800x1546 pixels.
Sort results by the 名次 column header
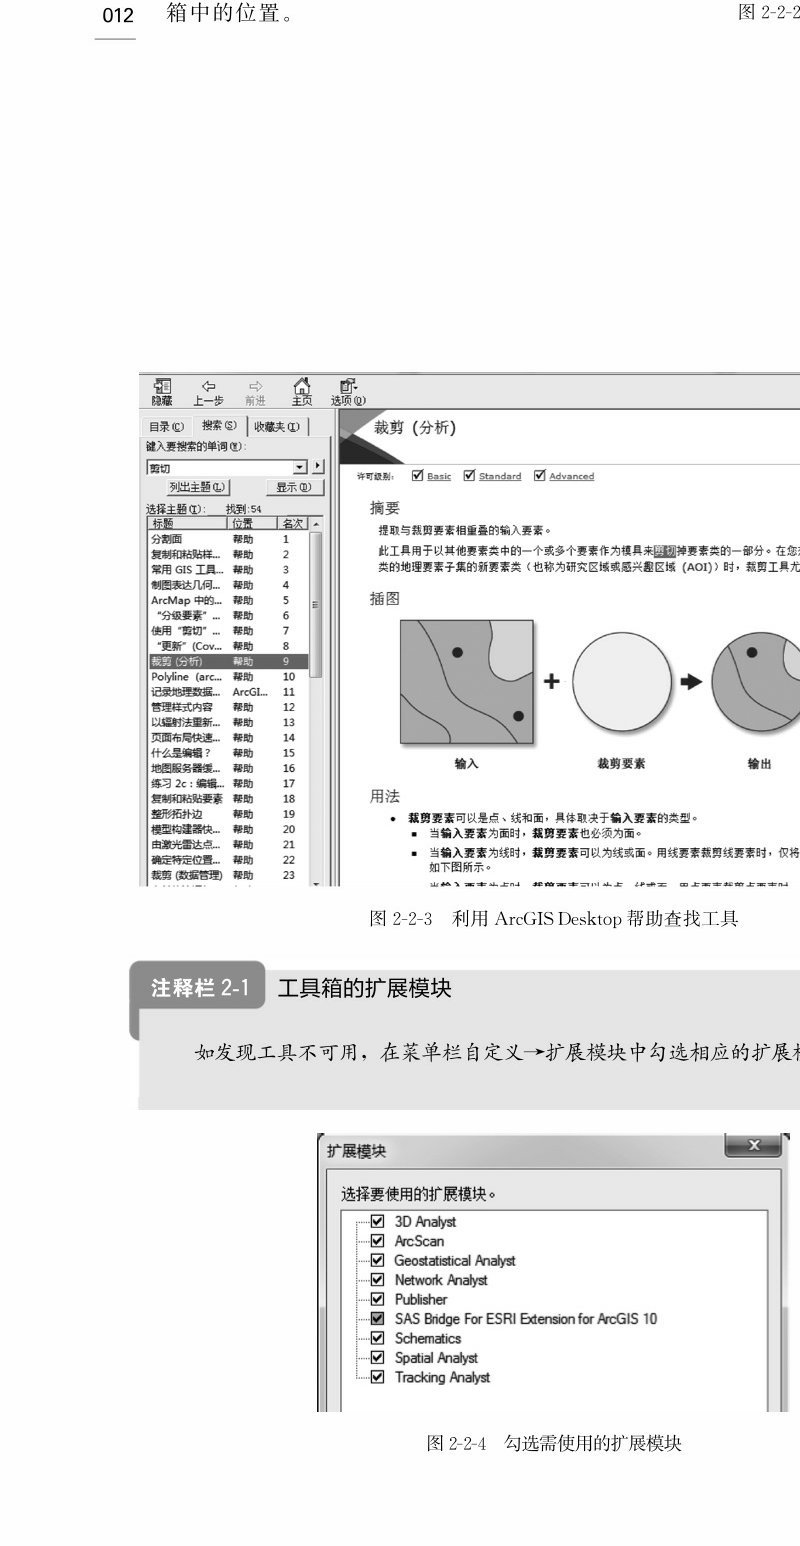(292, 523)
